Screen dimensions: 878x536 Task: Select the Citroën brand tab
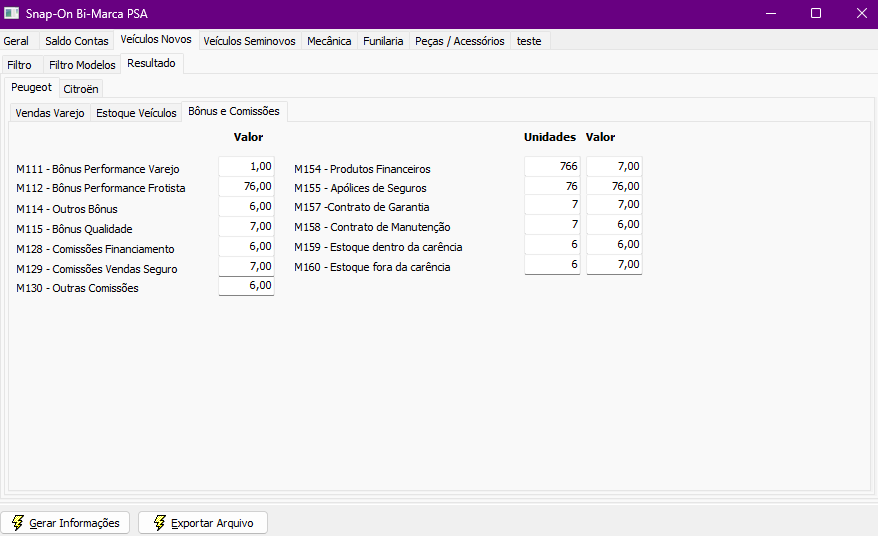81,89
